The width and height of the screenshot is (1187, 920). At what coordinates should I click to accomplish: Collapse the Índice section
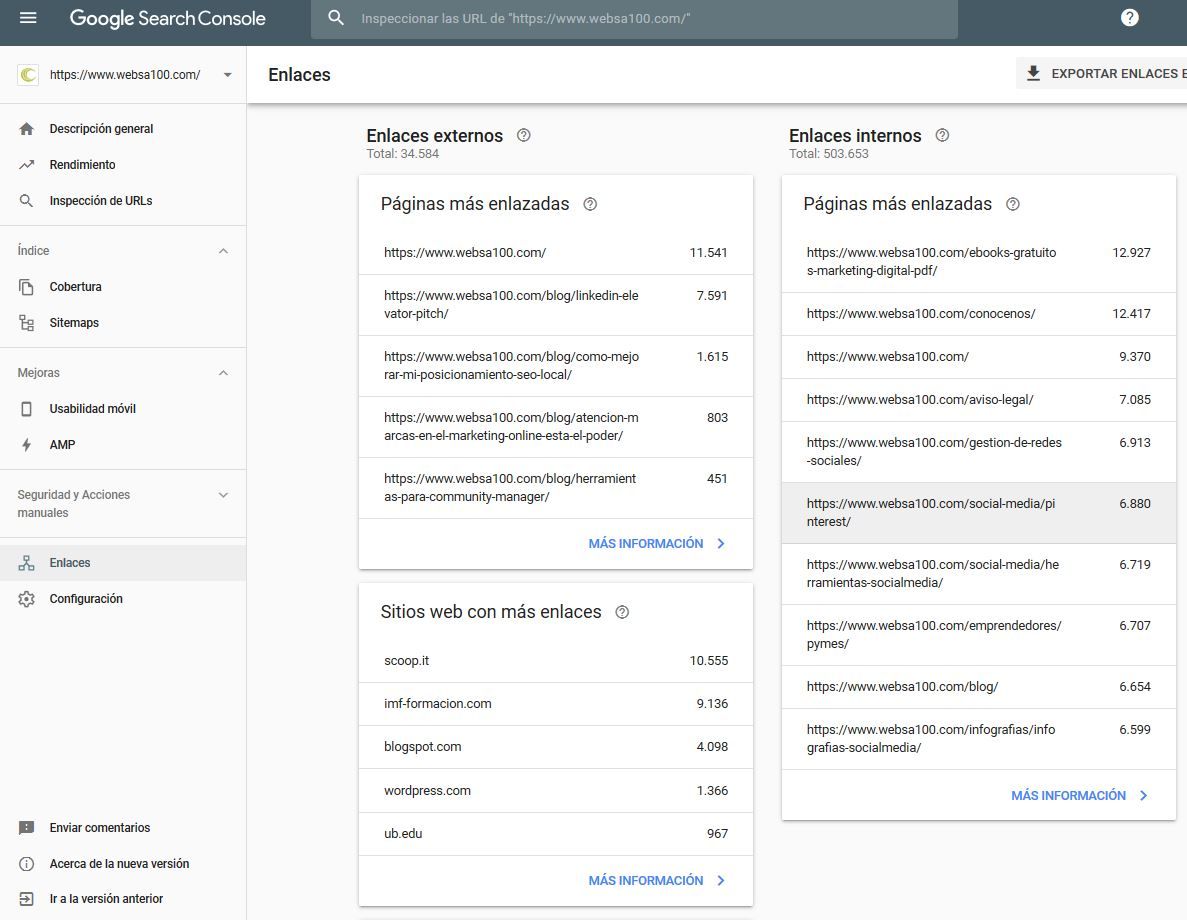(x=223, y=251)
